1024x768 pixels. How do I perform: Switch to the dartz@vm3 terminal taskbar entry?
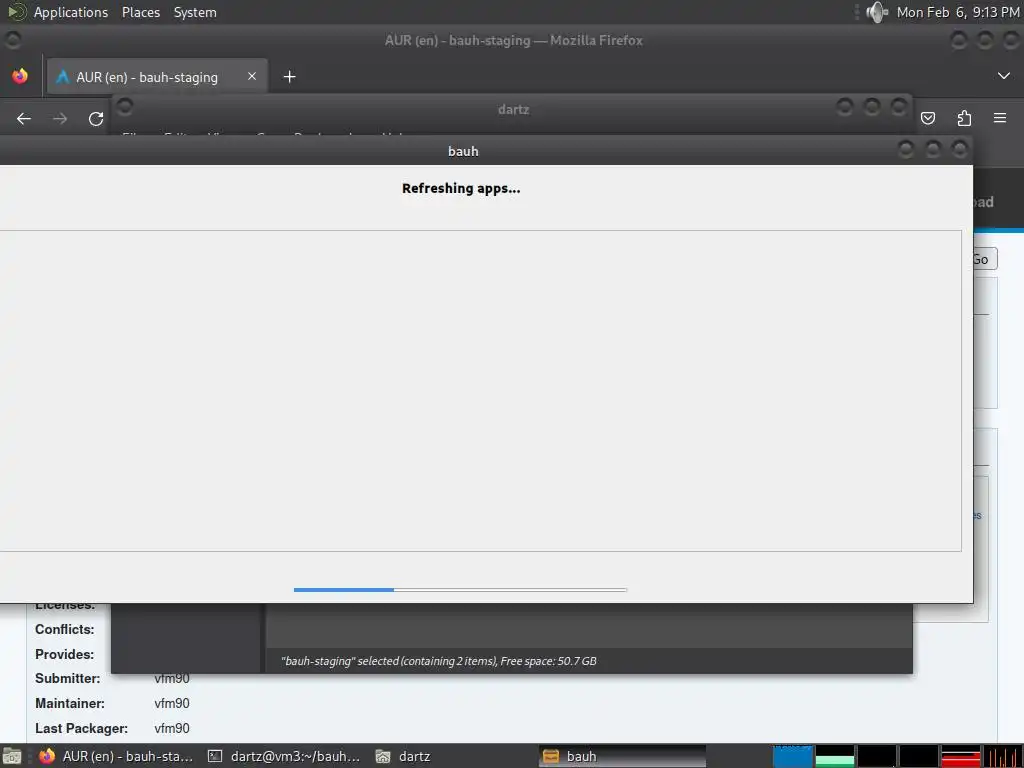[284, 756]
